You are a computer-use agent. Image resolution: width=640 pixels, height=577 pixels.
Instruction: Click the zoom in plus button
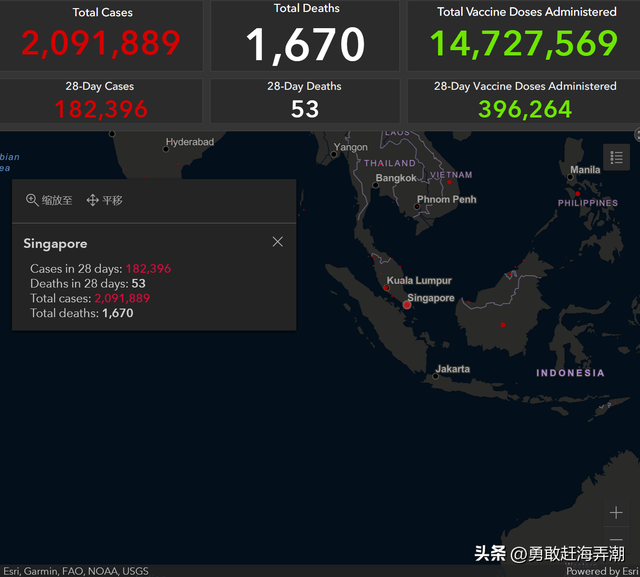tap(616, 512)
